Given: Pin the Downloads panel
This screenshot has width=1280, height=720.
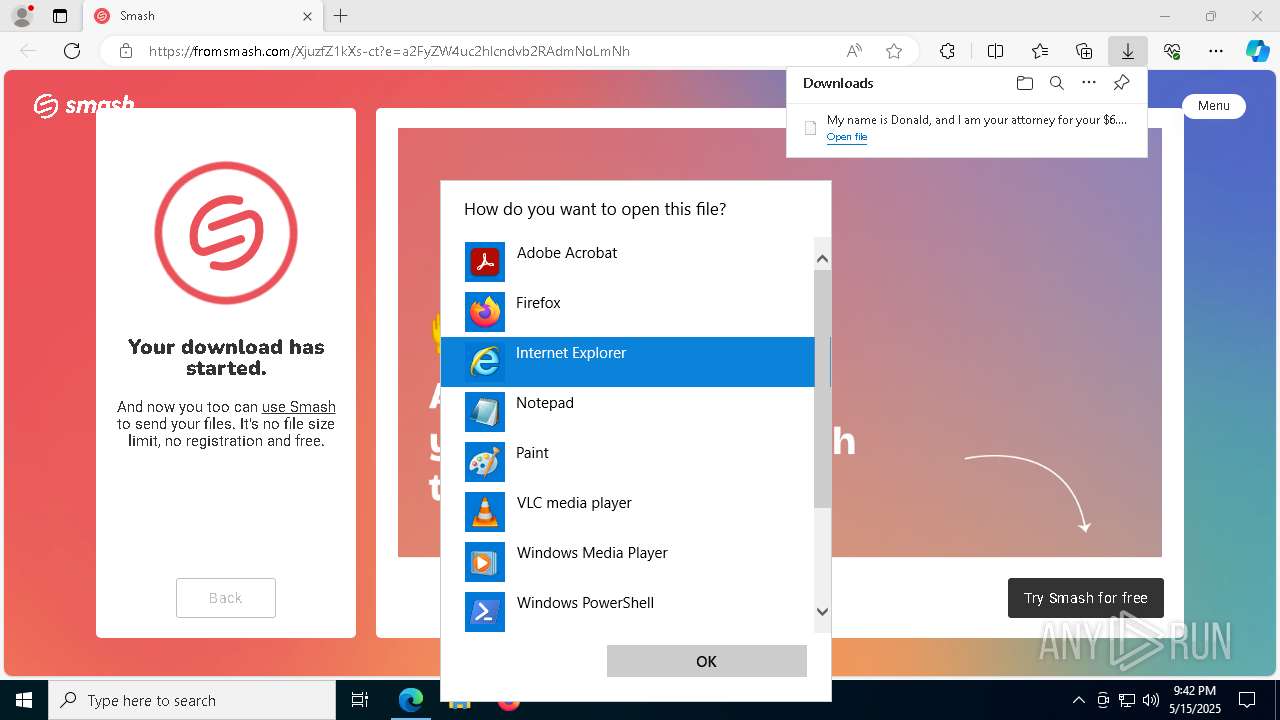Looking at the screenshot, I should [x=1121, y=83].
